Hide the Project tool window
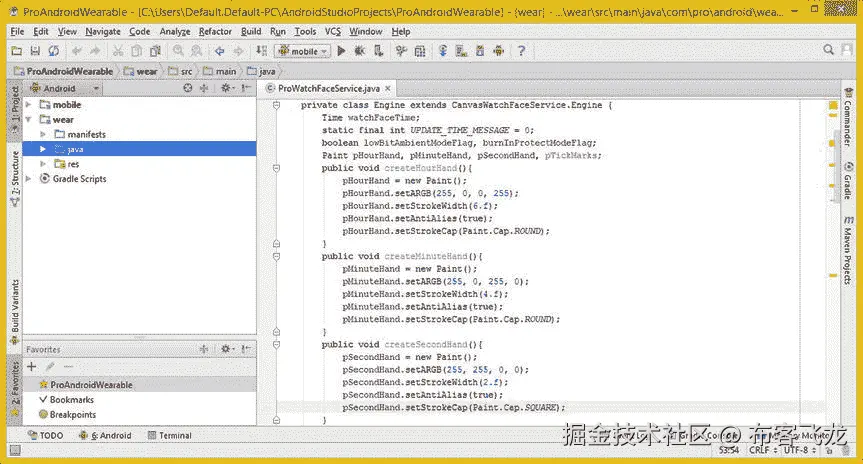This screenshot has width=863, height=464. click(x=246, y=88)
